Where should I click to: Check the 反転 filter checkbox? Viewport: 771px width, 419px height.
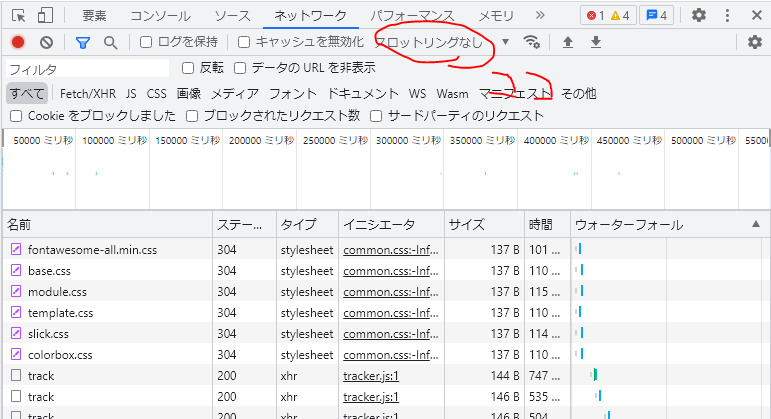[188, 68]
